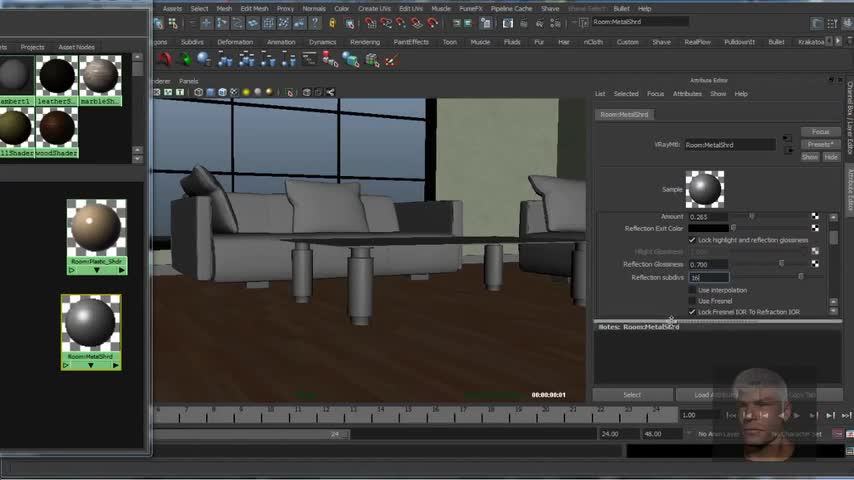This screenshot has width=854, height=480.
Task: Open the Mesh menu
Action: pyautogui.click(x=224, y=9)
